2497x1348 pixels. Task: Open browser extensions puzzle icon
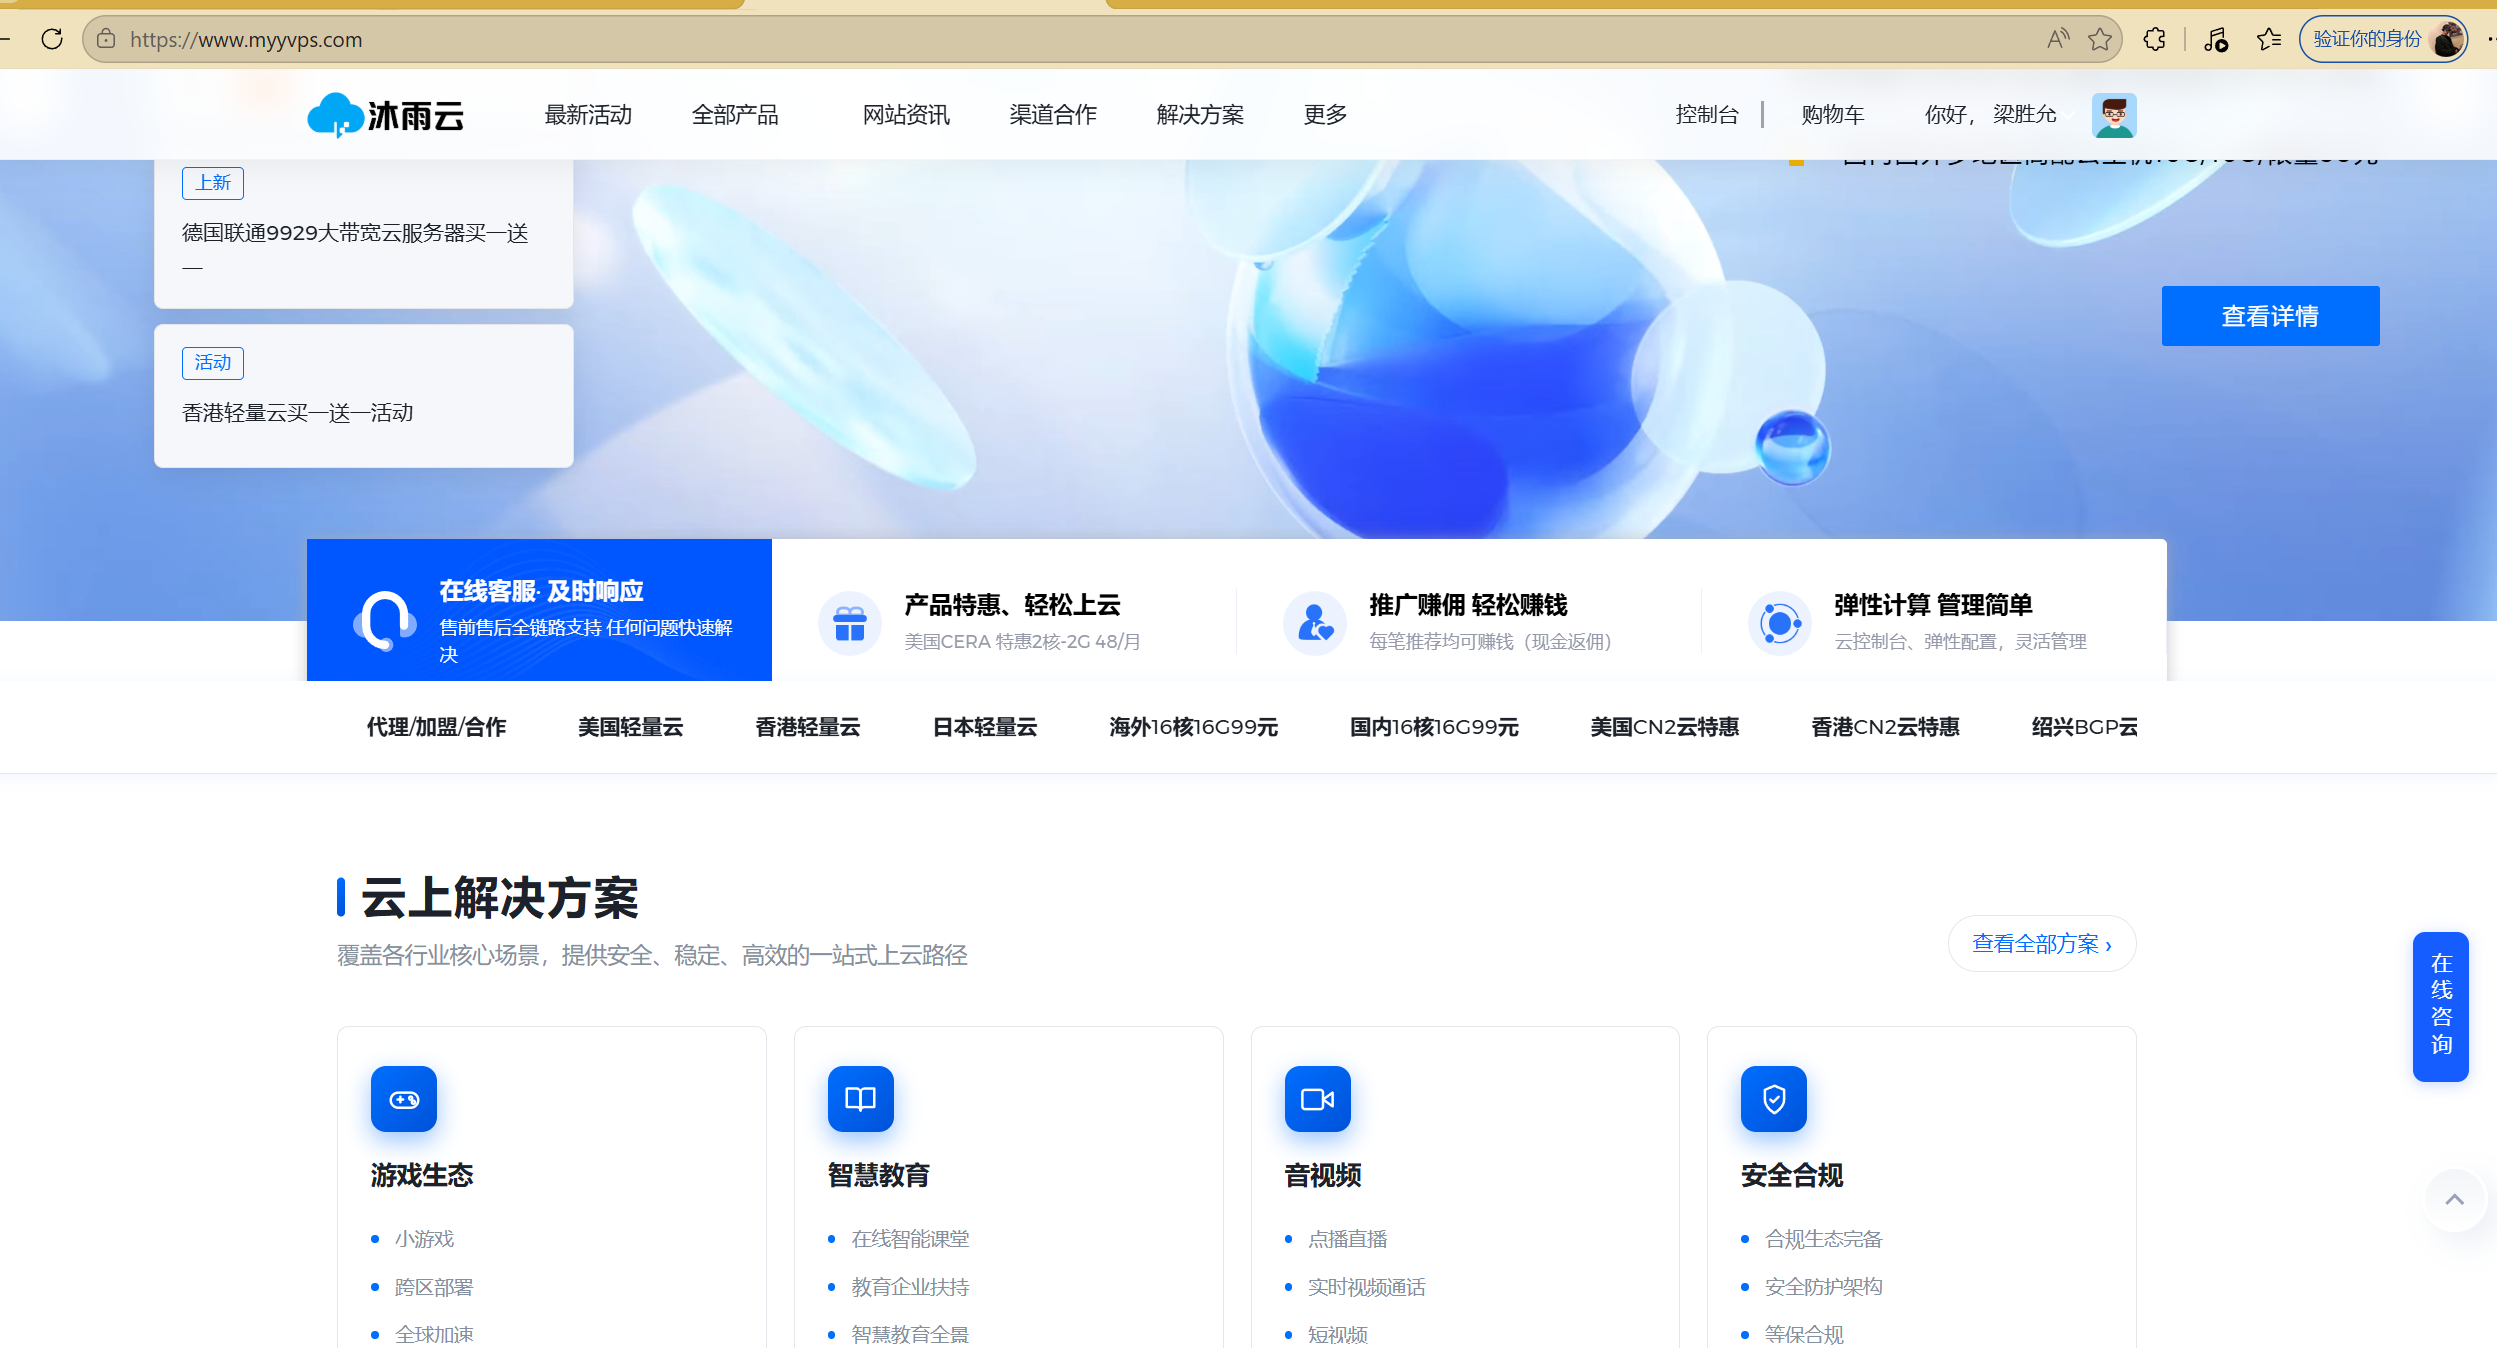[x=2155, y=39]
